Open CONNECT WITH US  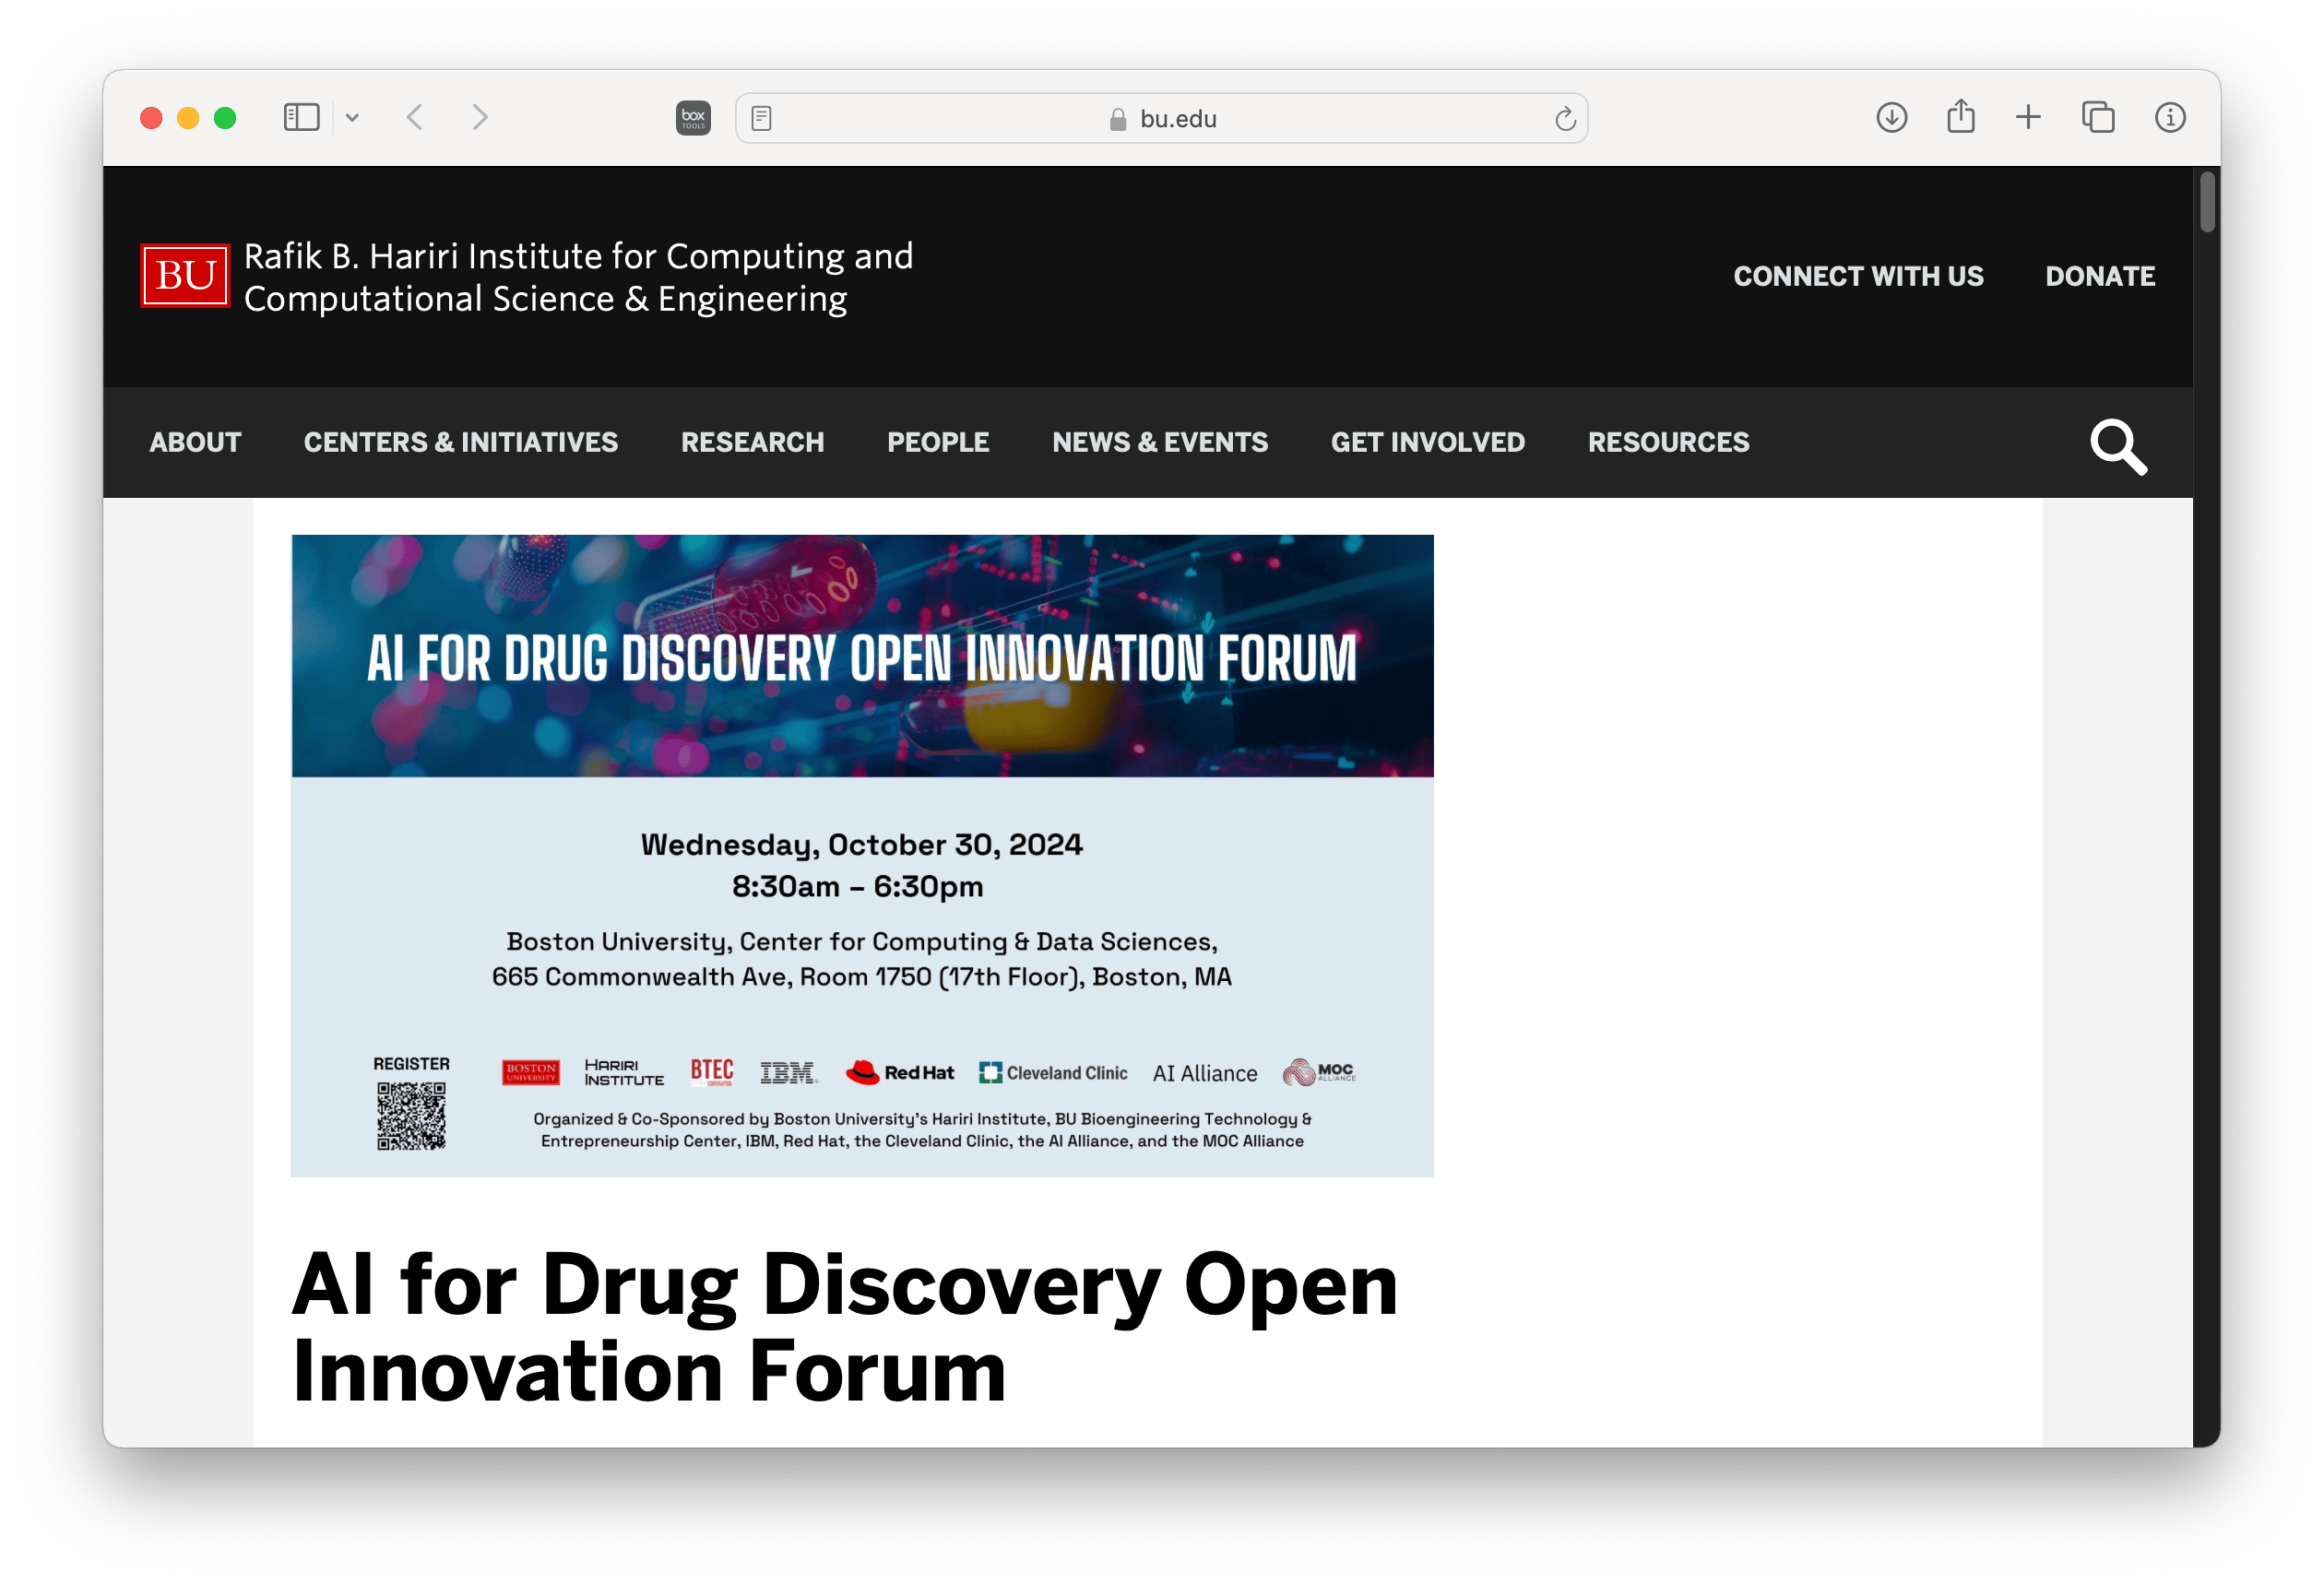pos(1858,276)
